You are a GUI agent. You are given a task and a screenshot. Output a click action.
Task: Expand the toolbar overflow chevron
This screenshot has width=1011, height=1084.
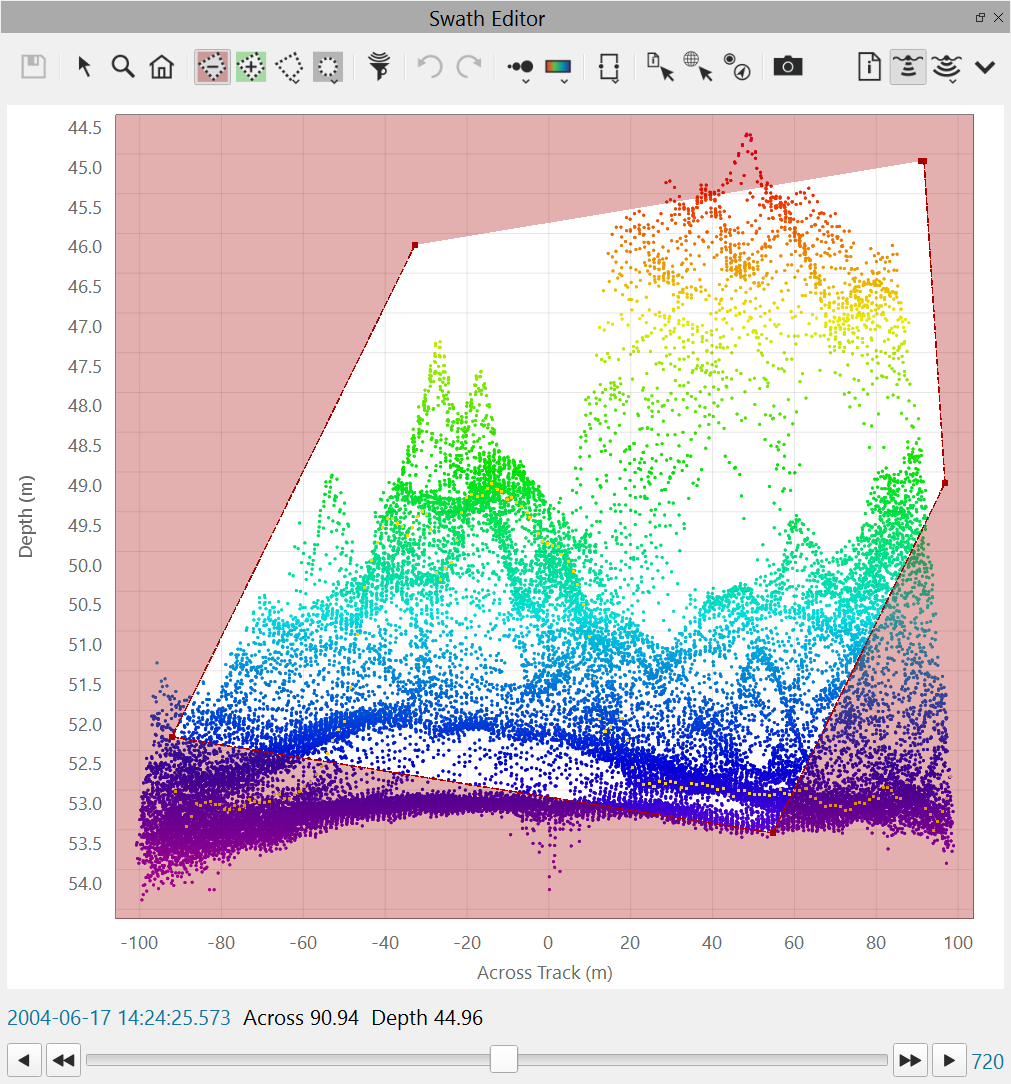pos(985,67)
